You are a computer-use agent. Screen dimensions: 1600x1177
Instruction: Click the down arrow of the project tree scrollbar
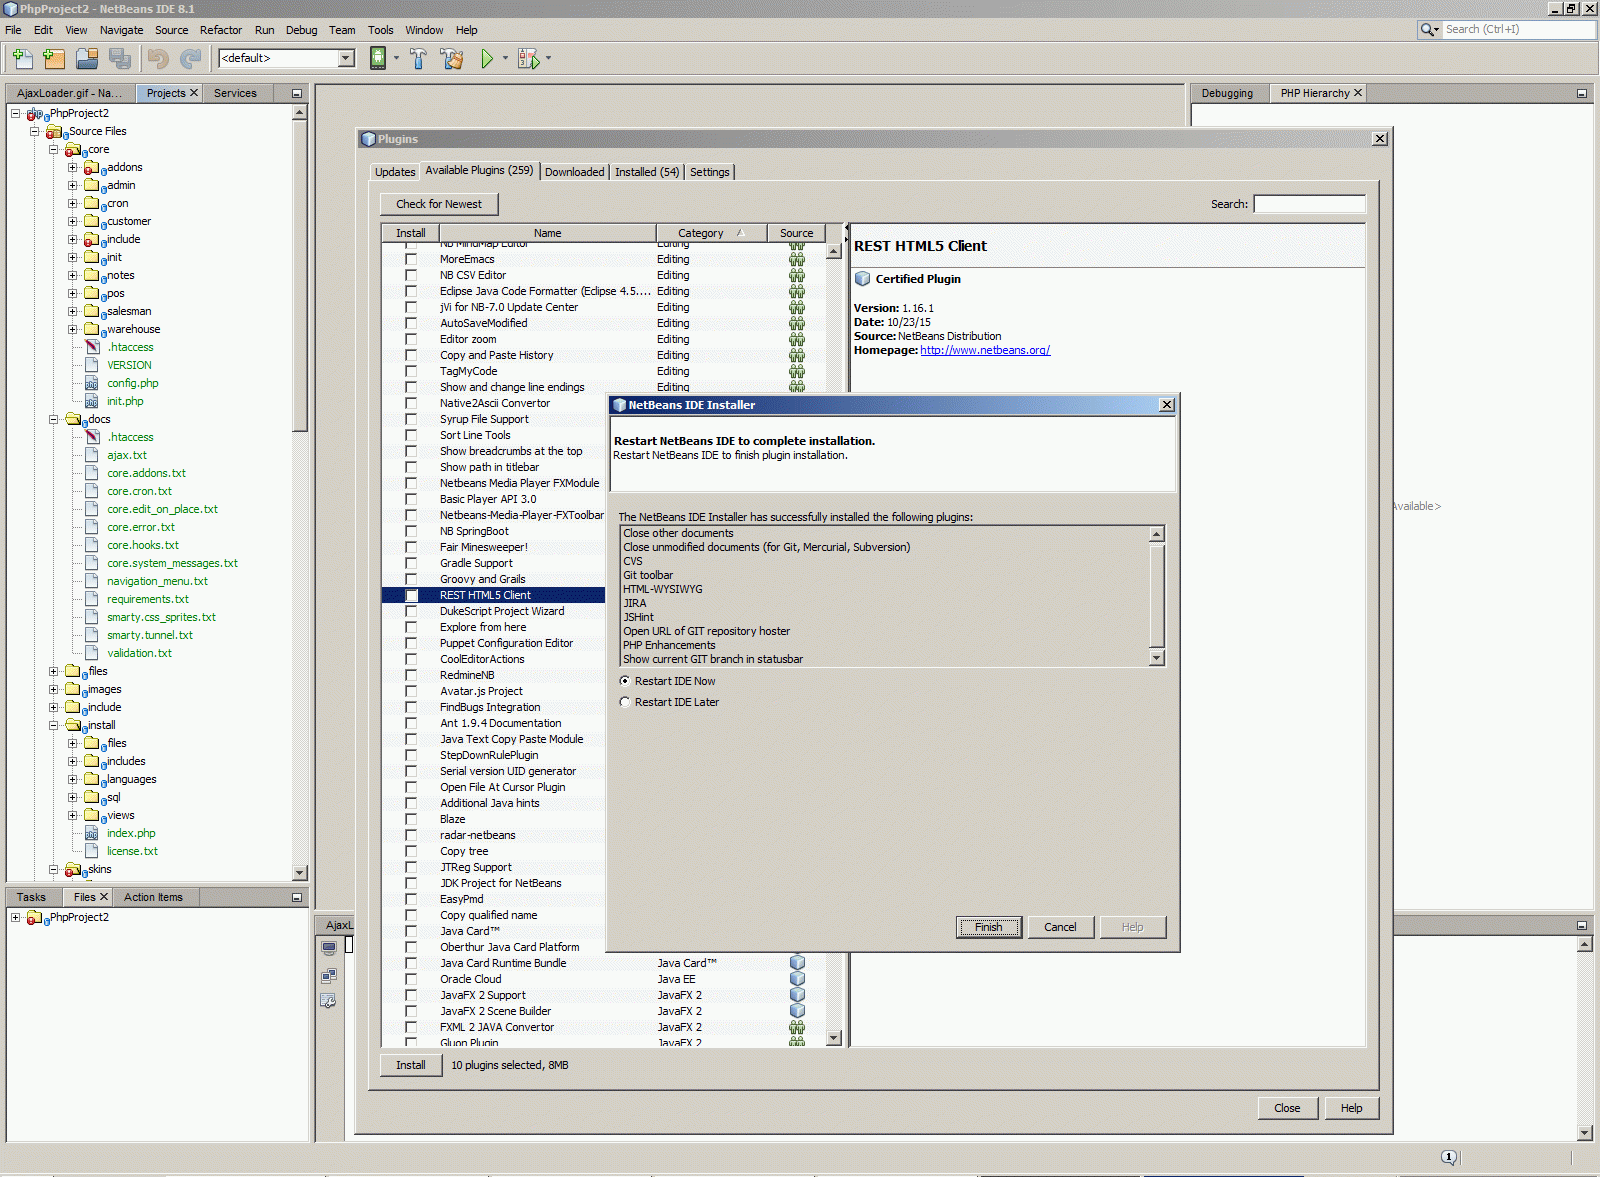pos(299,873)
